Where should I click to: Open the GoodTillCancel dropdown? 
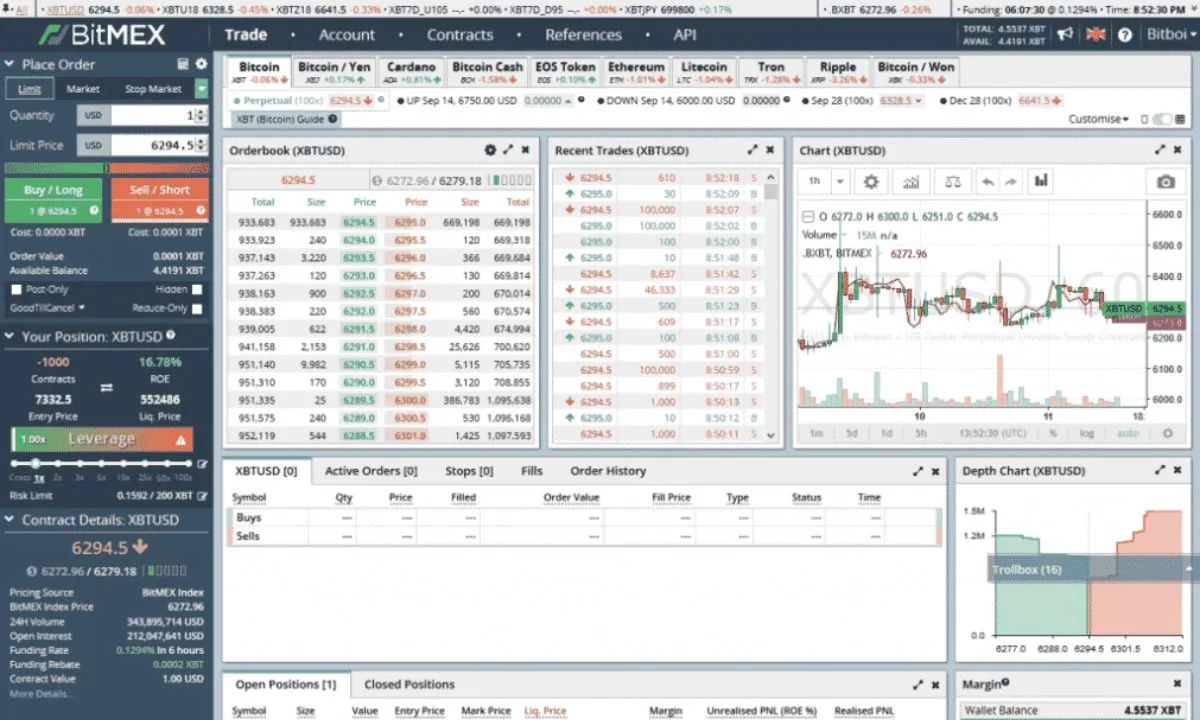45,307
